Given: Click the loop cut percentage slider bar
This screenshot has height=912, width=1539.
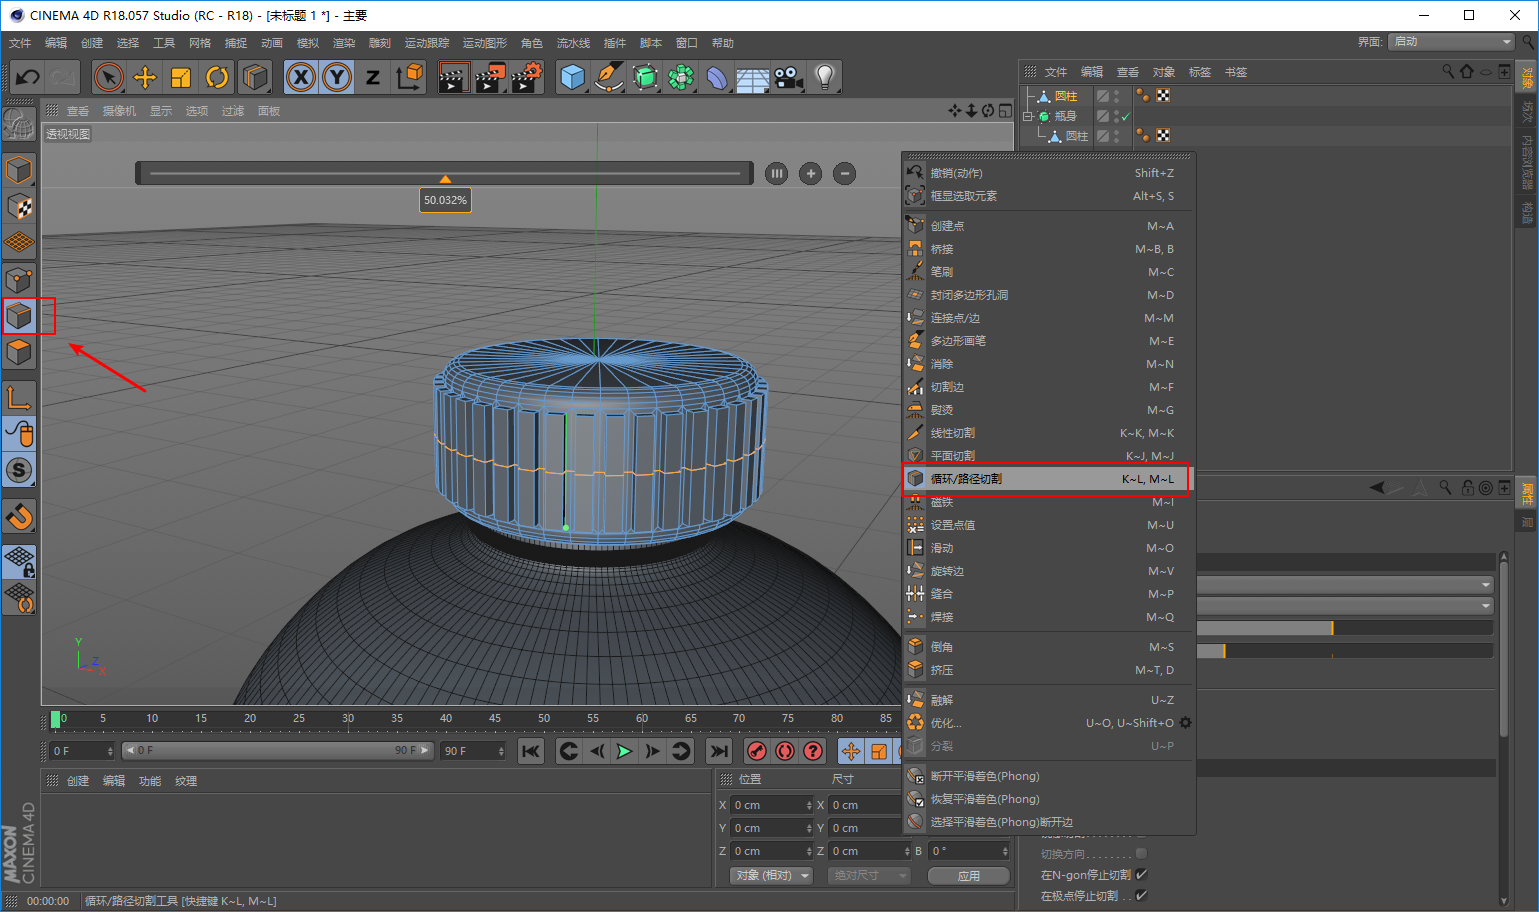Looking at the screenshot, I should 445,173.
